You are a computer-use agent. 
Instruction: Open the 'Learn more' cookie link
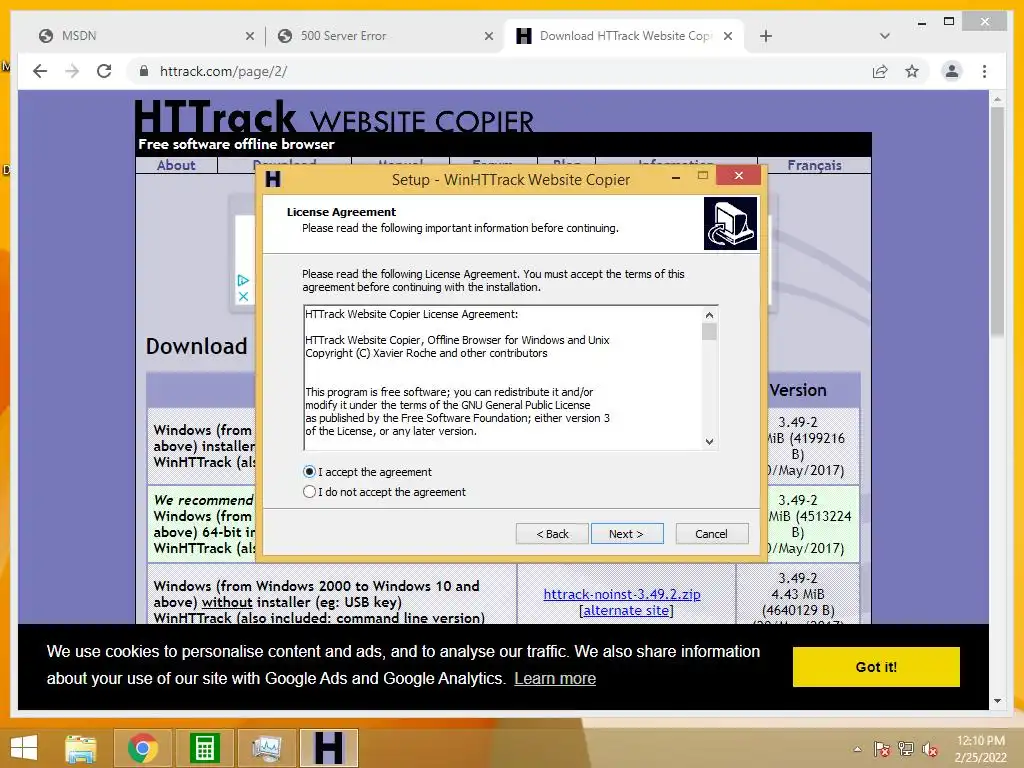(x=555, y=679)
